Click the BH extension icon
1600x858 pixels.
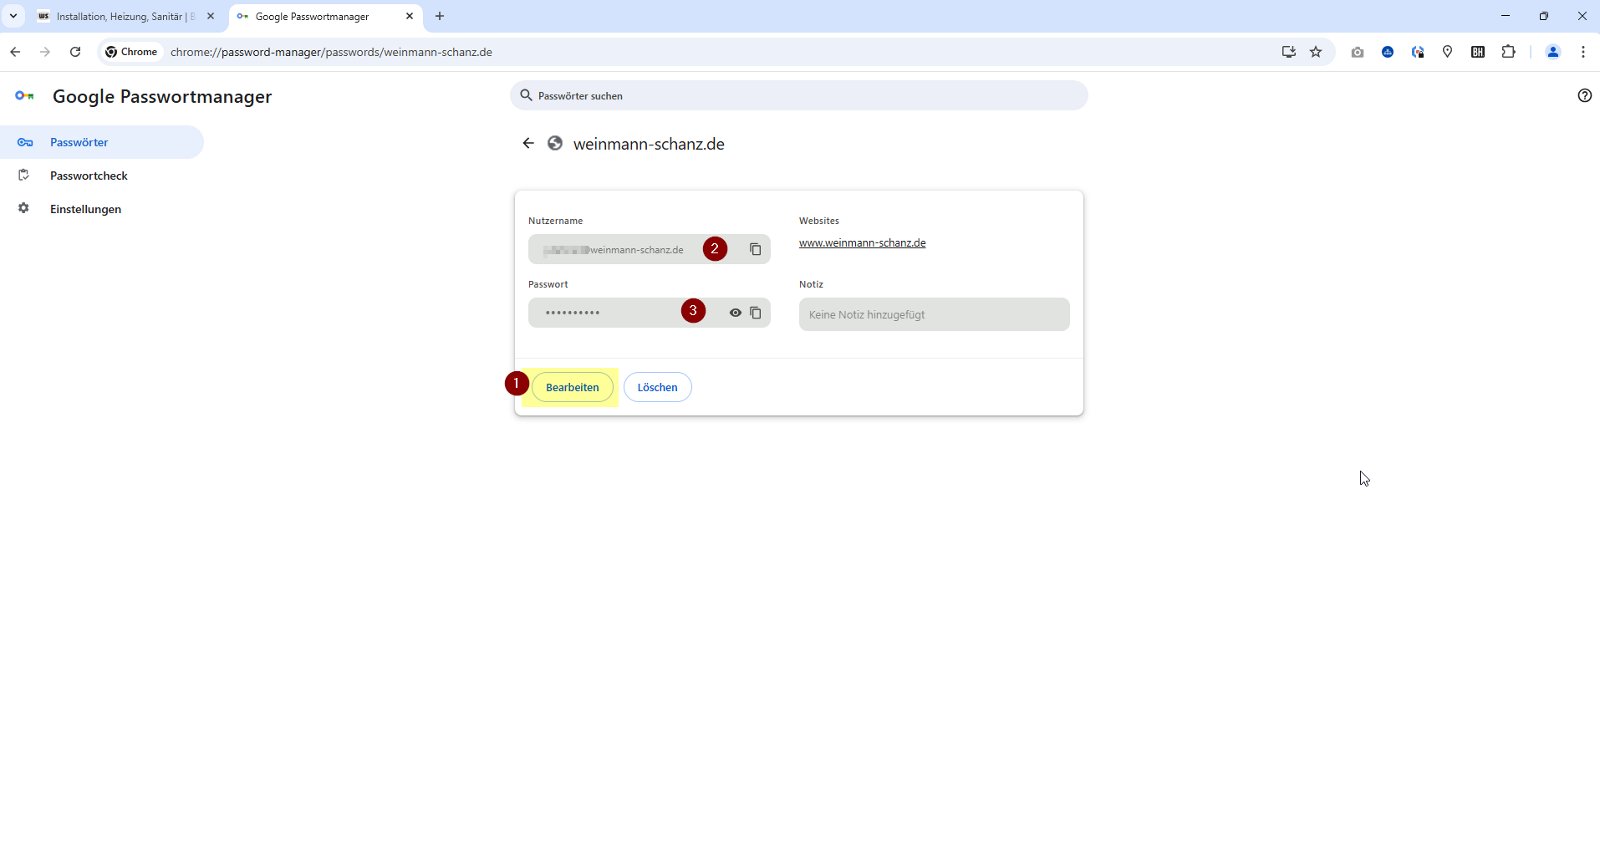[1478, 52]
